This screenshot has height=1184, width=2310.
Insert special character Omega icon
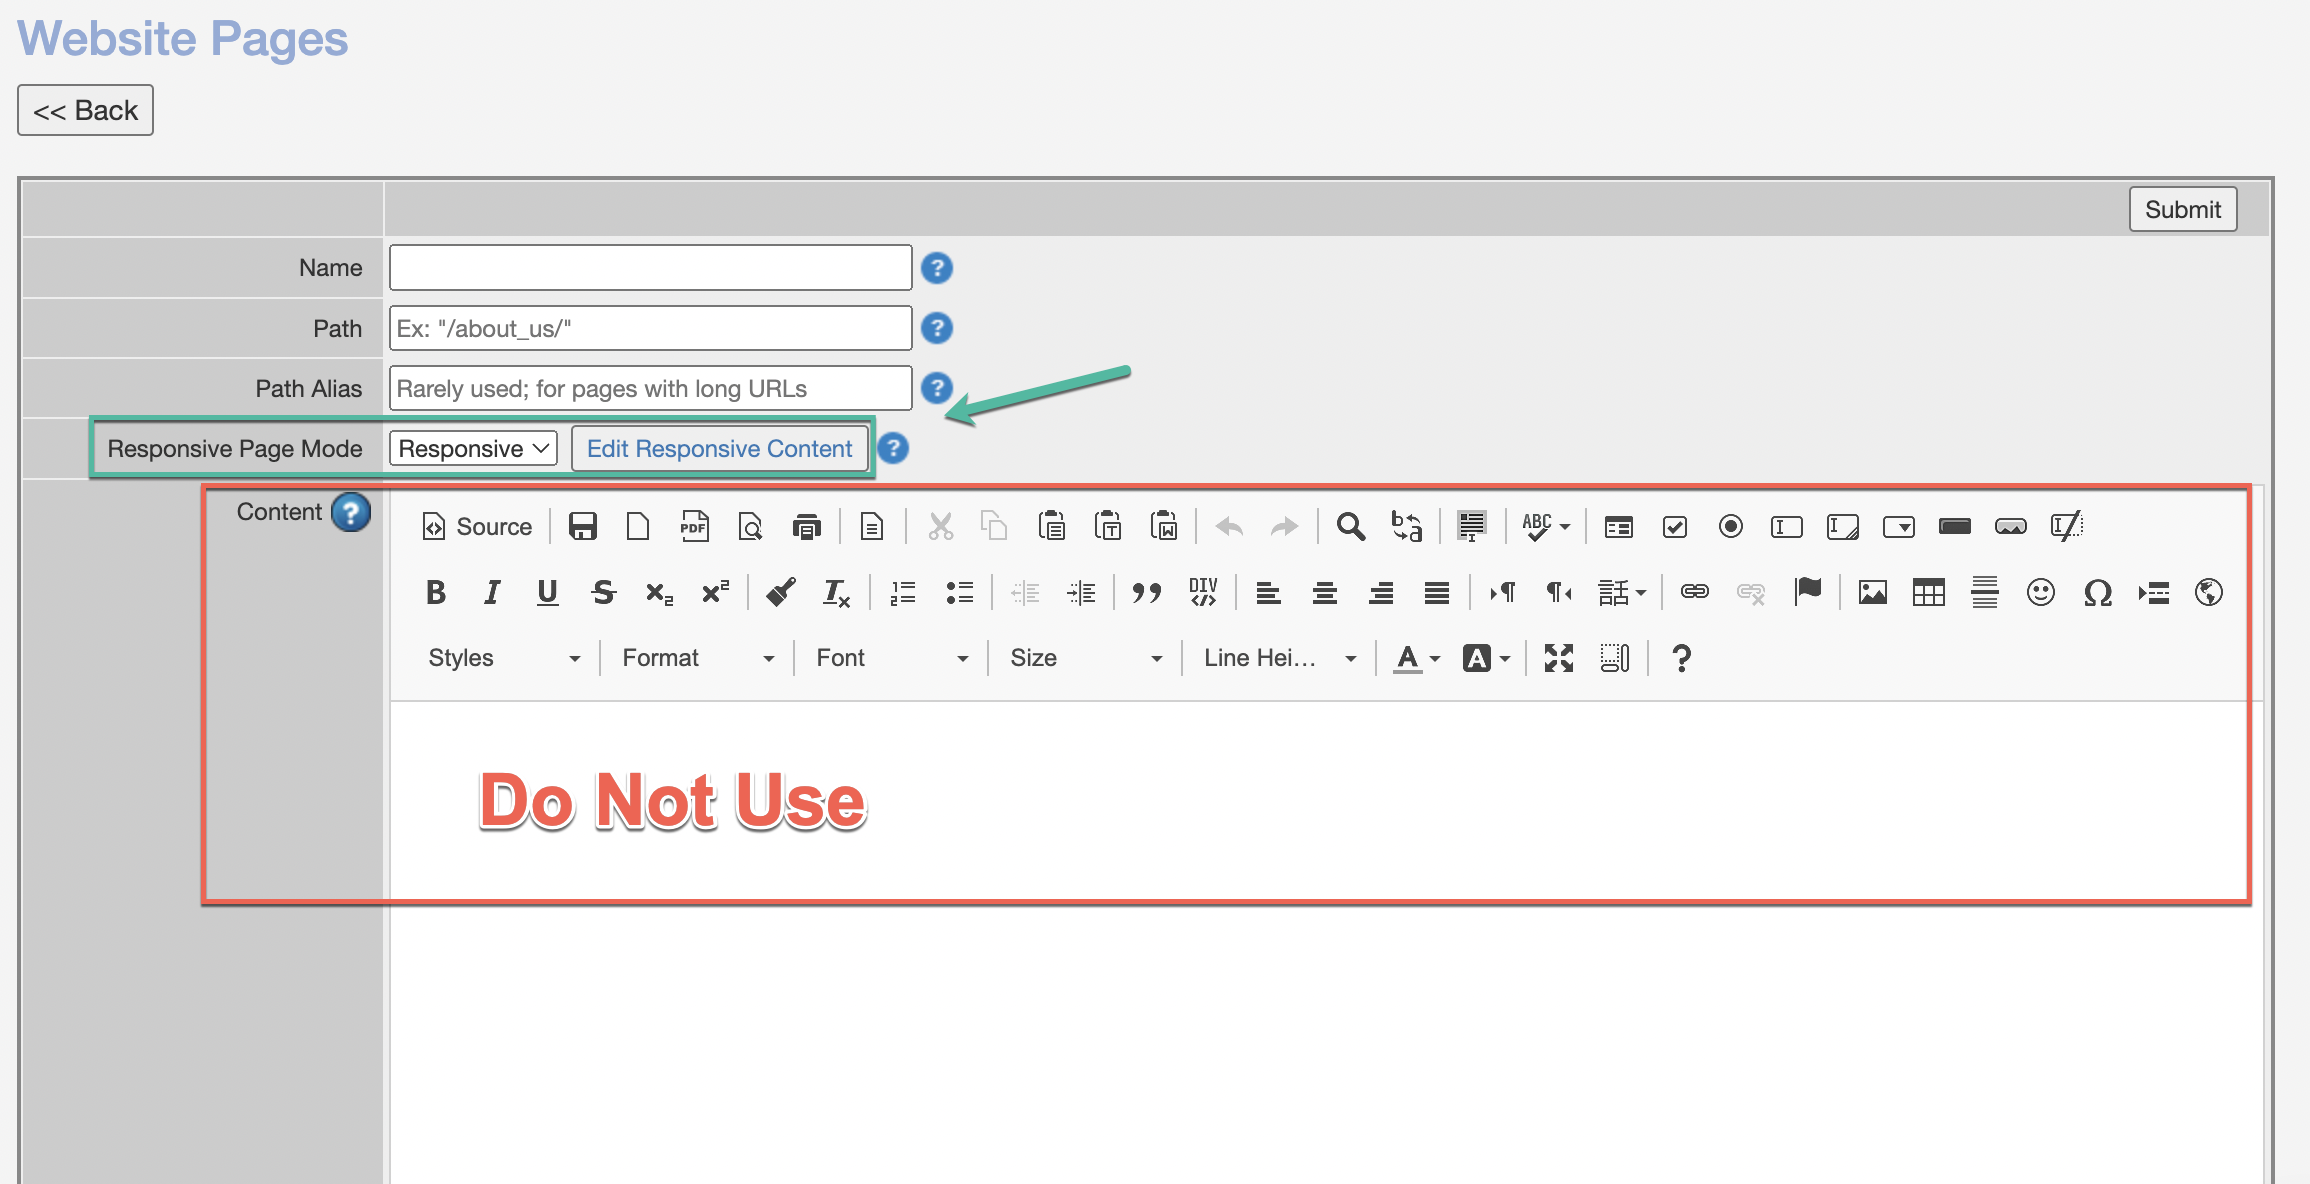click(x=2097, y=593)
